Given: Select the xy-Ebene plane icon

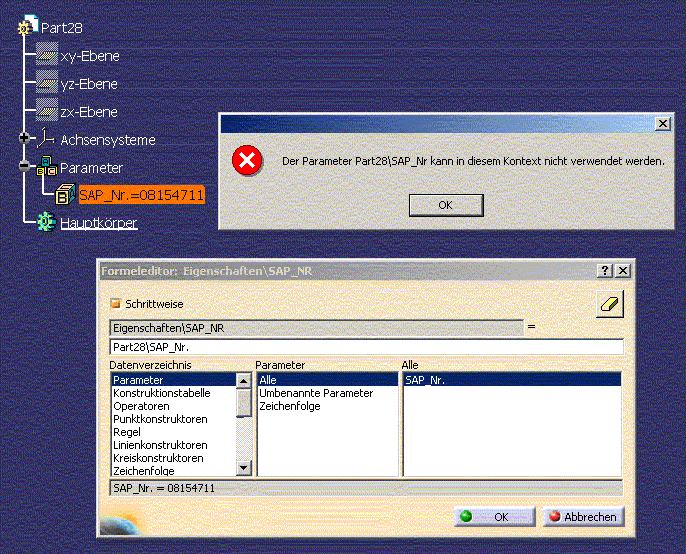Looking at the screenshot, I should coord(47,54).
